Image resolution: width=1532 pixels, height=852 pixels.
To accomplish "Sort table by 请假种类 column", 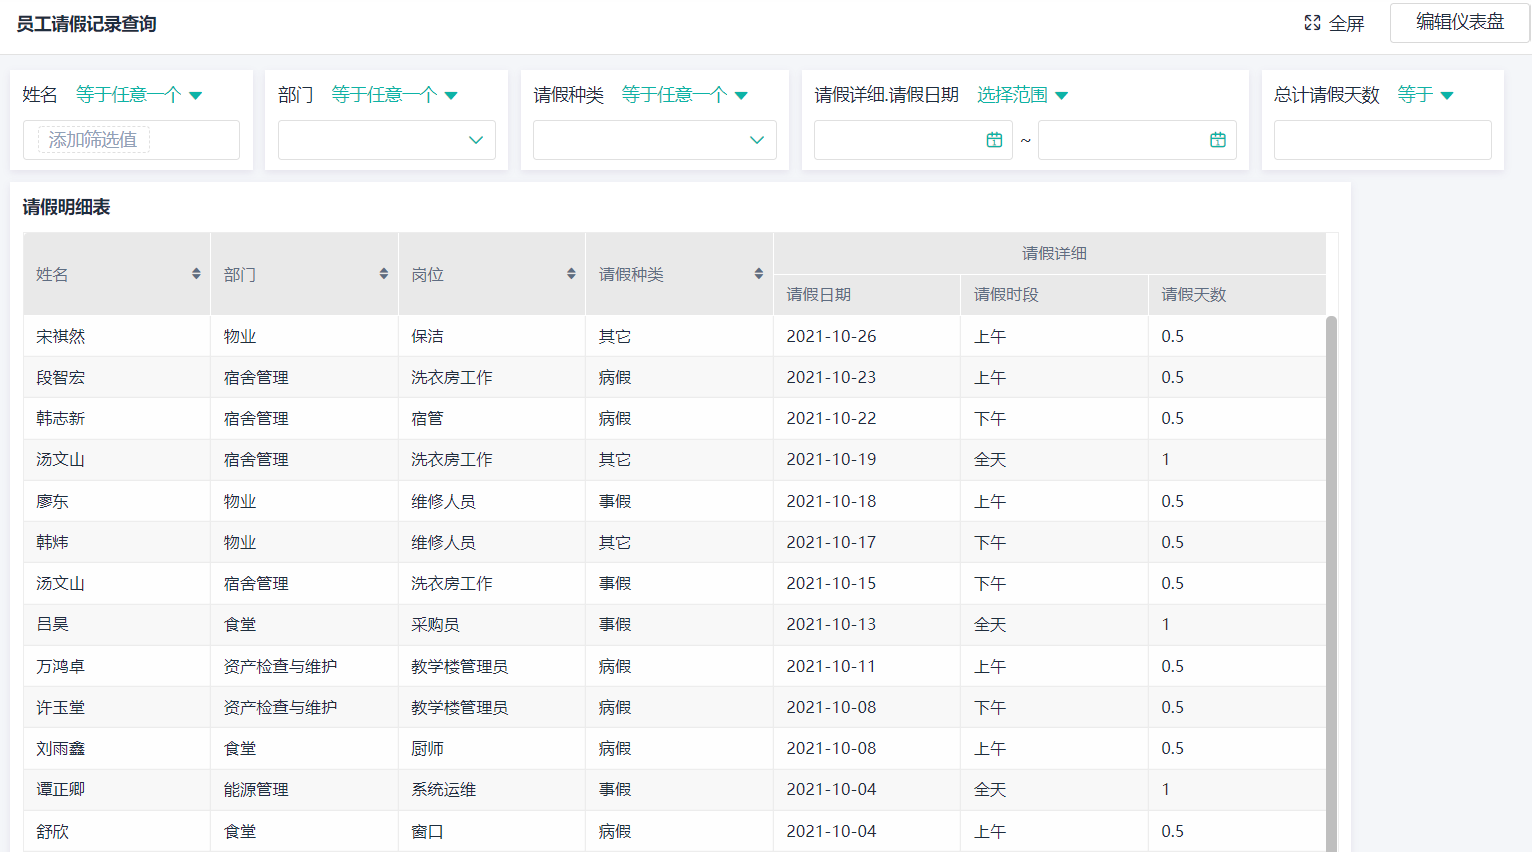I will [x=758, y=274].
